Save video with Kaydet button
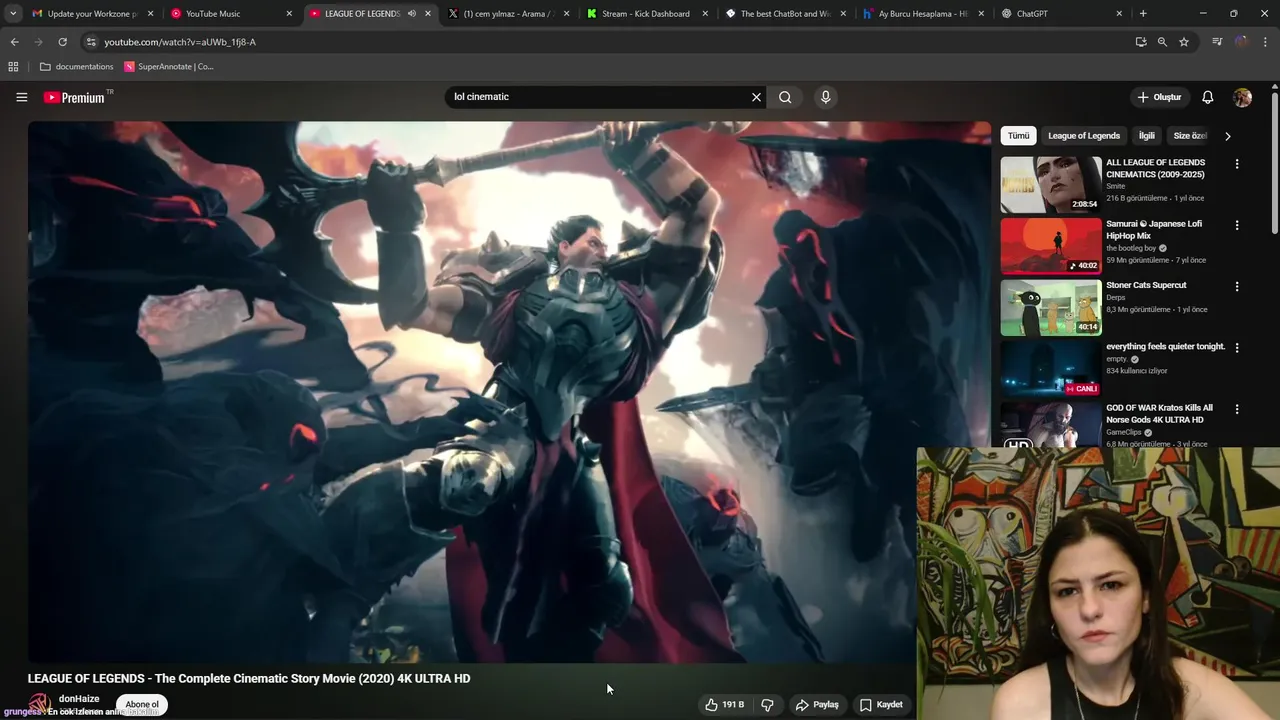1280x720 pixels. 881,704
